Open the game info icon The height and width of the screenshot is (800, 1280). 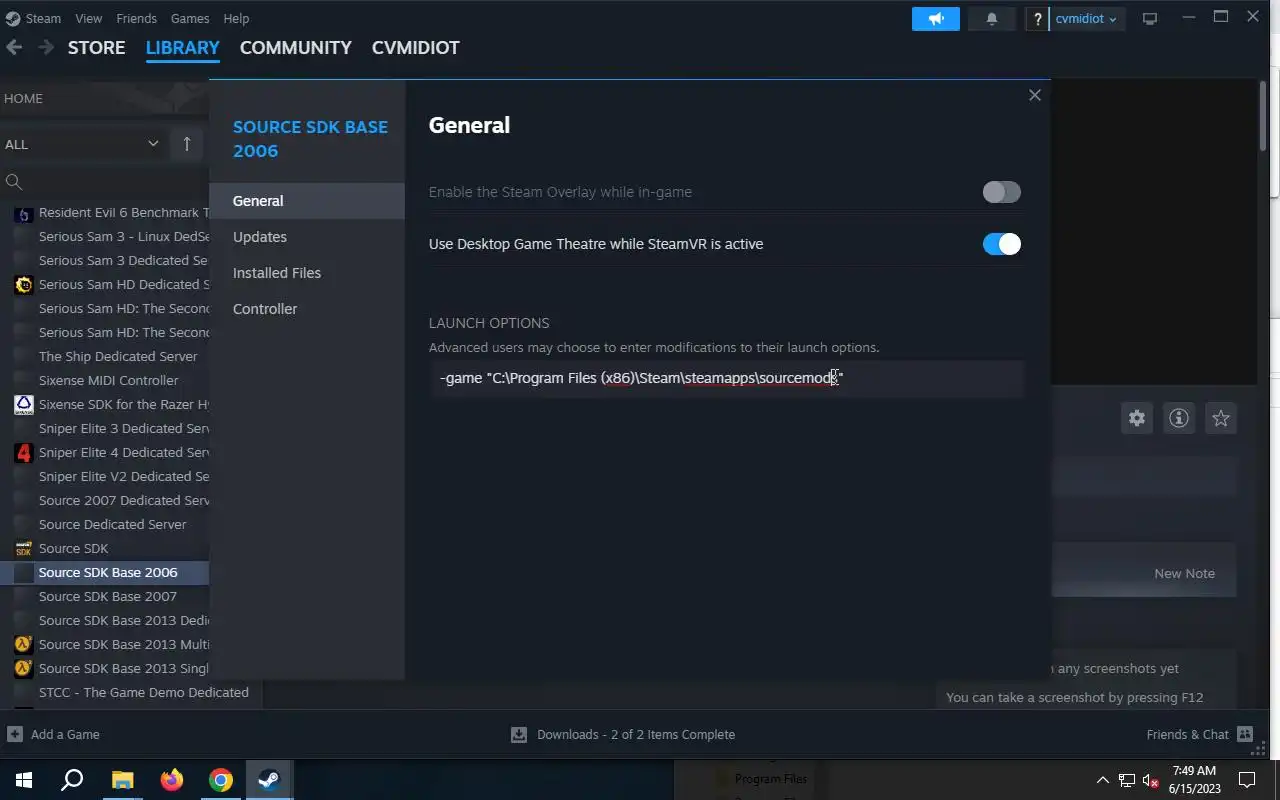(1179, 418)
